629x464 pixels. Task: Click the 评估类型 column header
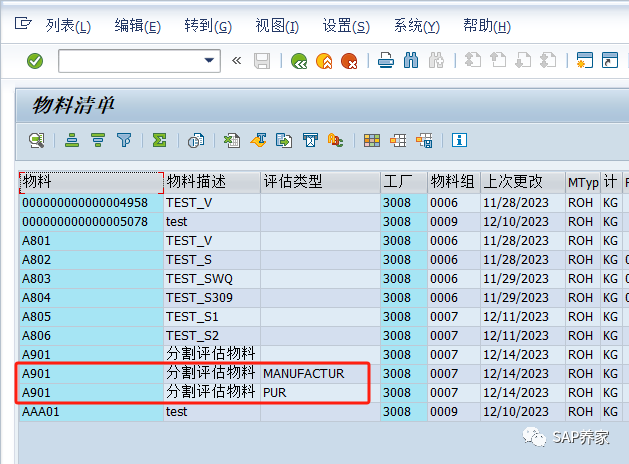[321, 182]
